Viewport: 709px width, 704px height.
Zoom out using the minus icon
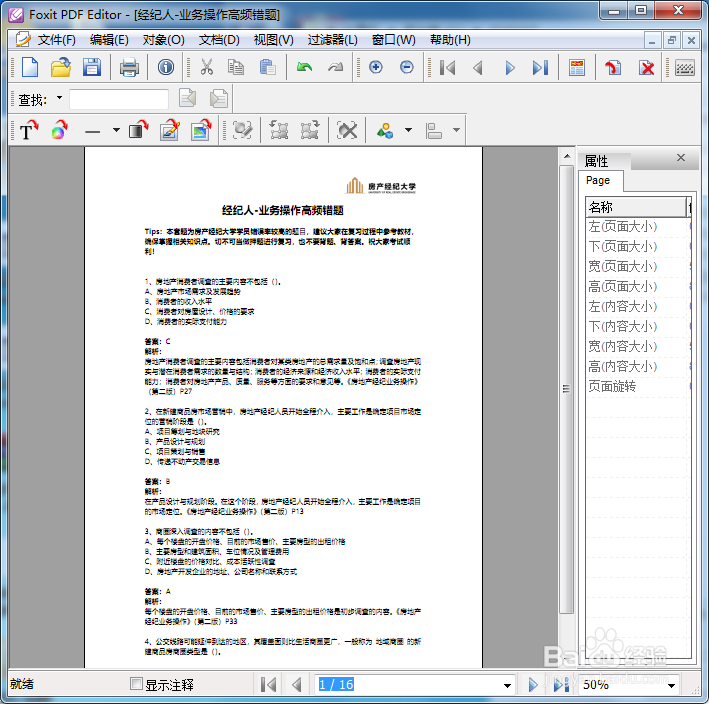click(x=407, y=67)
